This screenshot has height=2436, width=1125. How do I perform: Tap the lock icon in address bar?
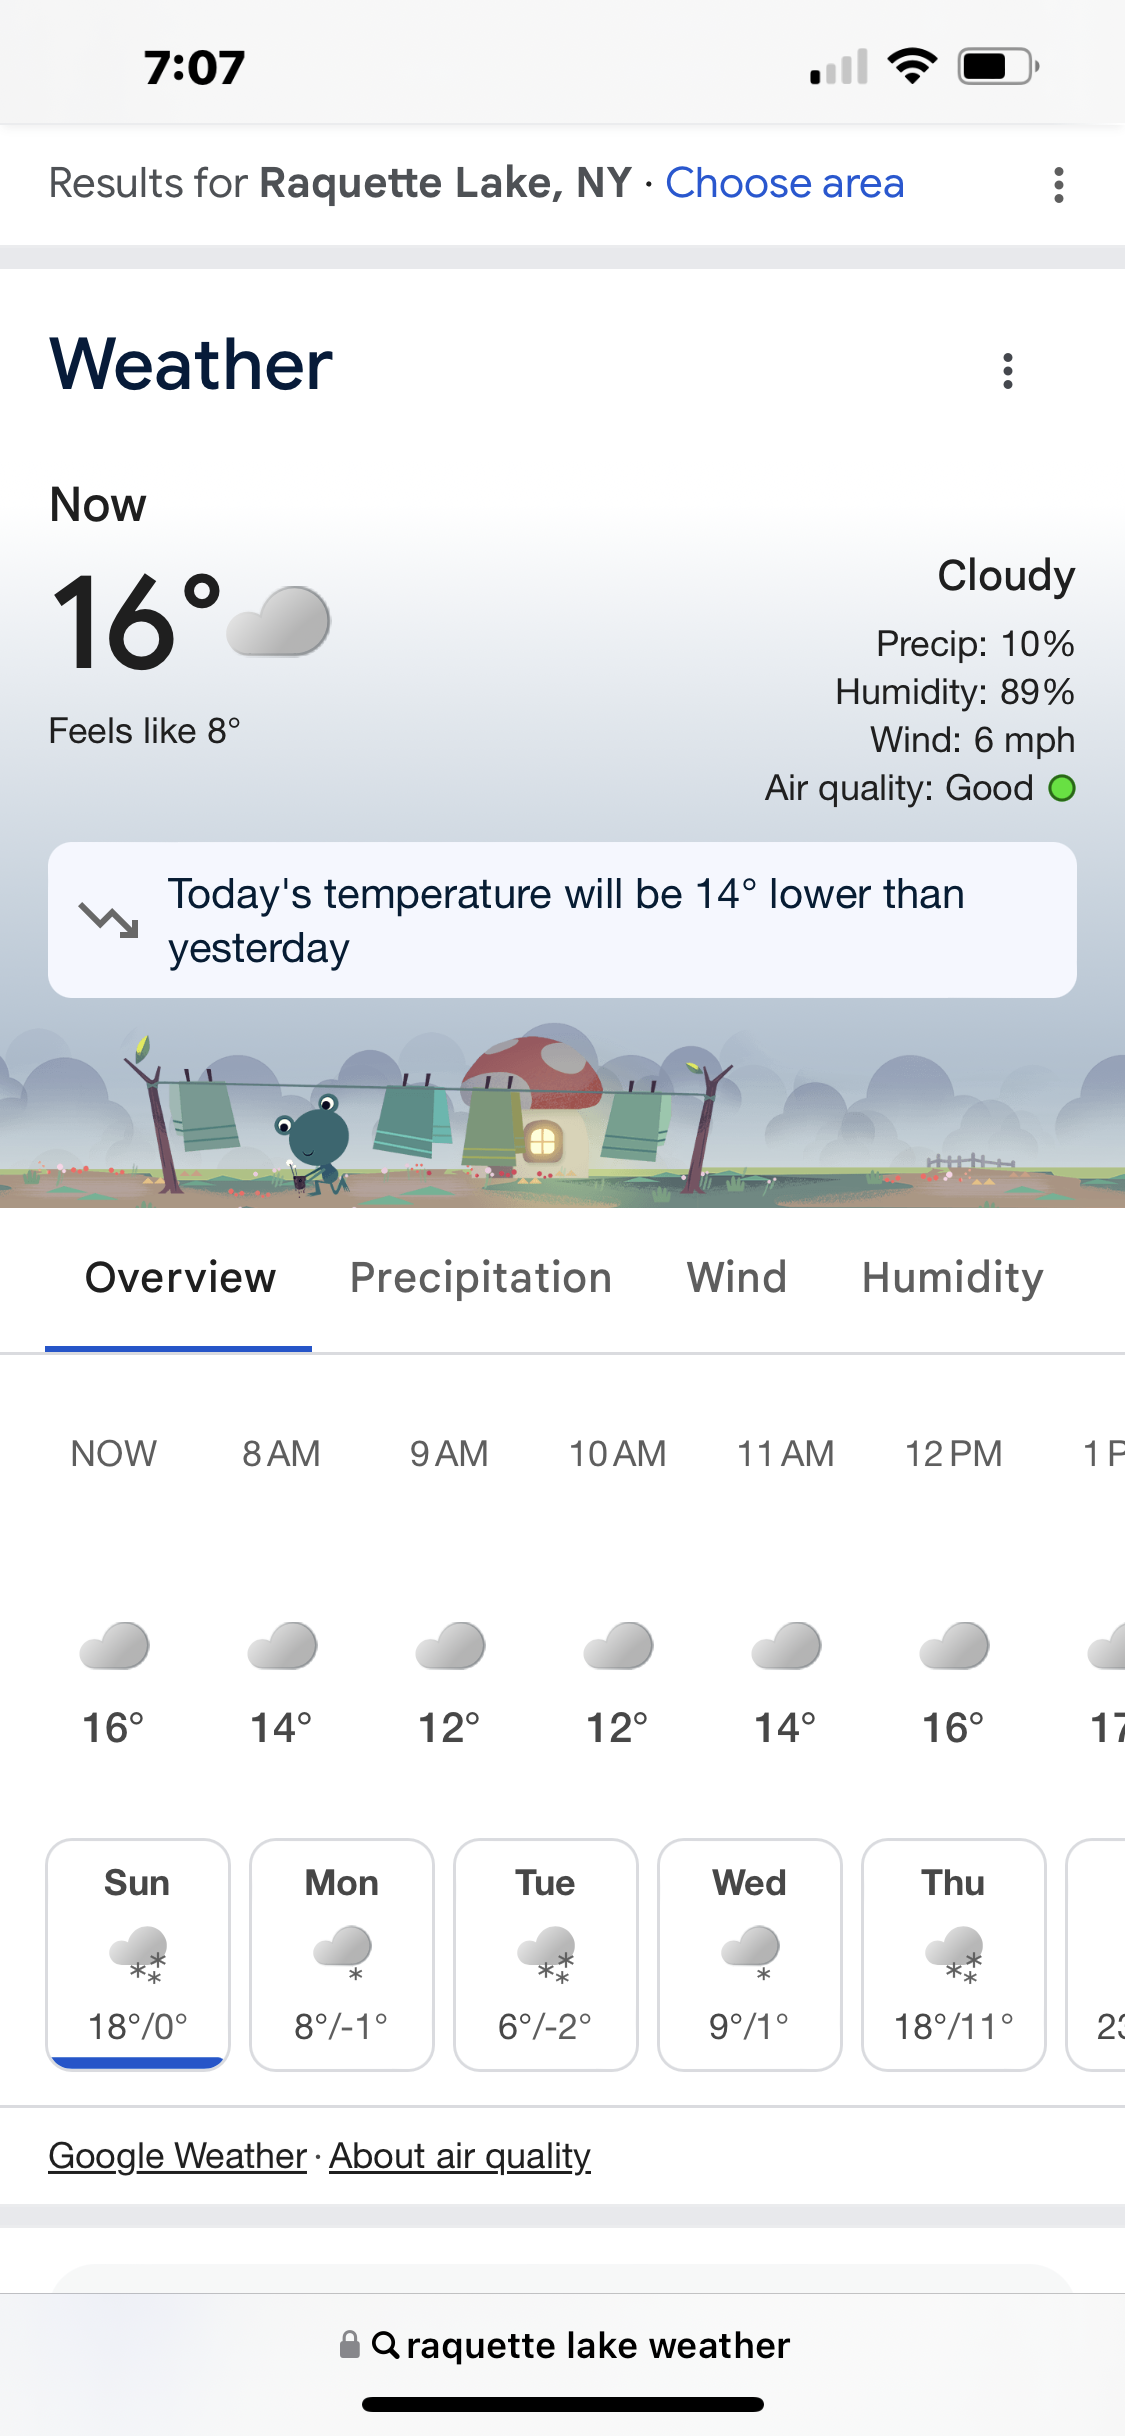pos(349,2344)
